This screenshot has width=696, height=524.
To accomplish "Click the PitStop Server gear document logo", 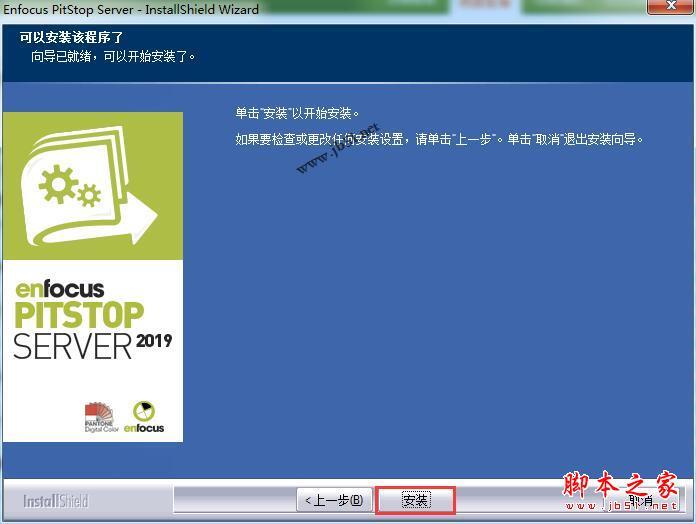I will click(91, 186).
